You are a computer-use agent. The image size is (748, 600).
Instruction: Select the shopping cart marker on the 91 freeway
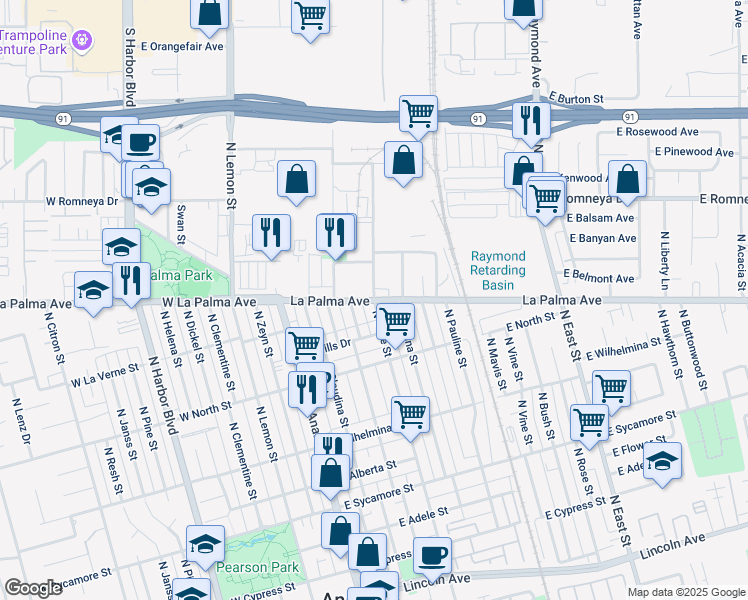pyautogui.click(x=418, y=114)
